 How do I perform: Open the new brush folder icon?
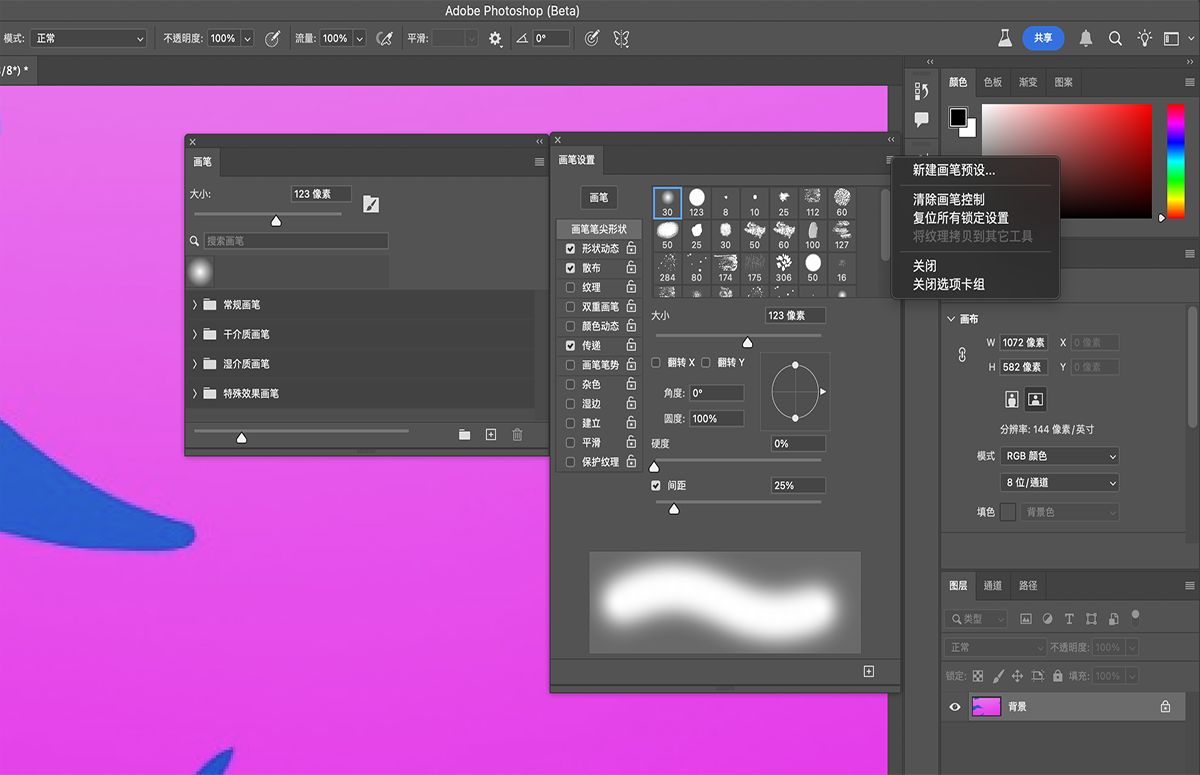coord(463,434)
